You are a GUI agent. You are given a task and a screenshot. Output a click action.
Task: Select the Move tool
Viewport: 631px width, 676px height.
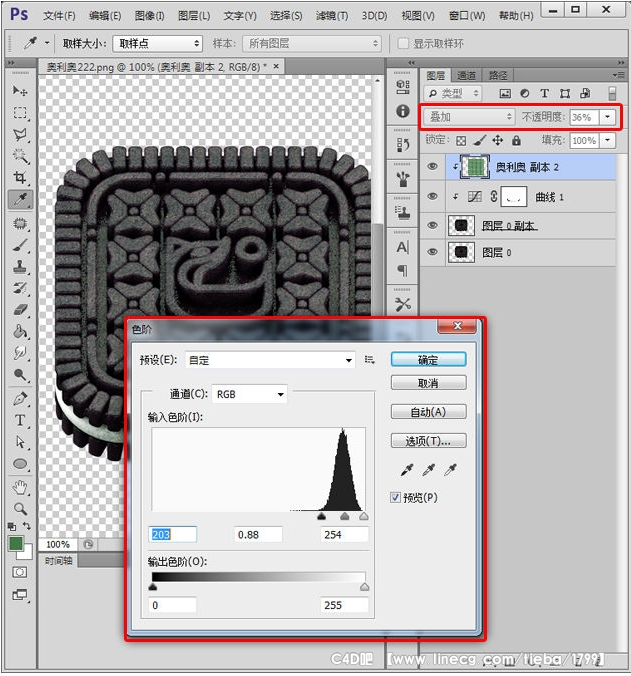click(20, 91)
